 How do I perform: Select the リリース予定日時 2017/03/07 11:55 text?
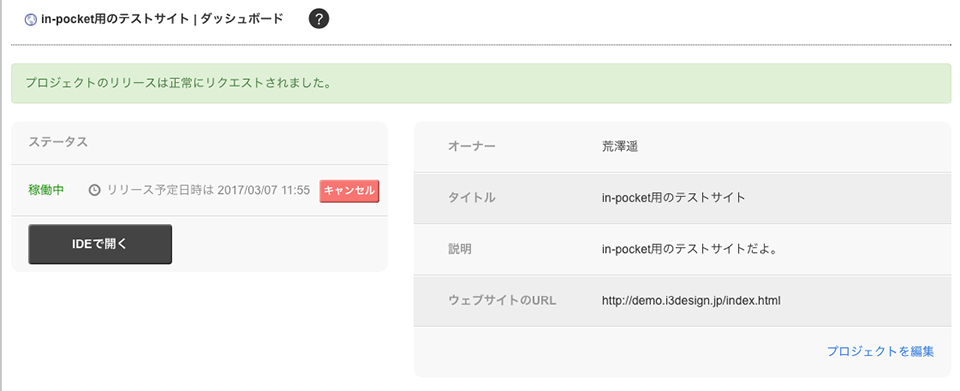(208, 190)
